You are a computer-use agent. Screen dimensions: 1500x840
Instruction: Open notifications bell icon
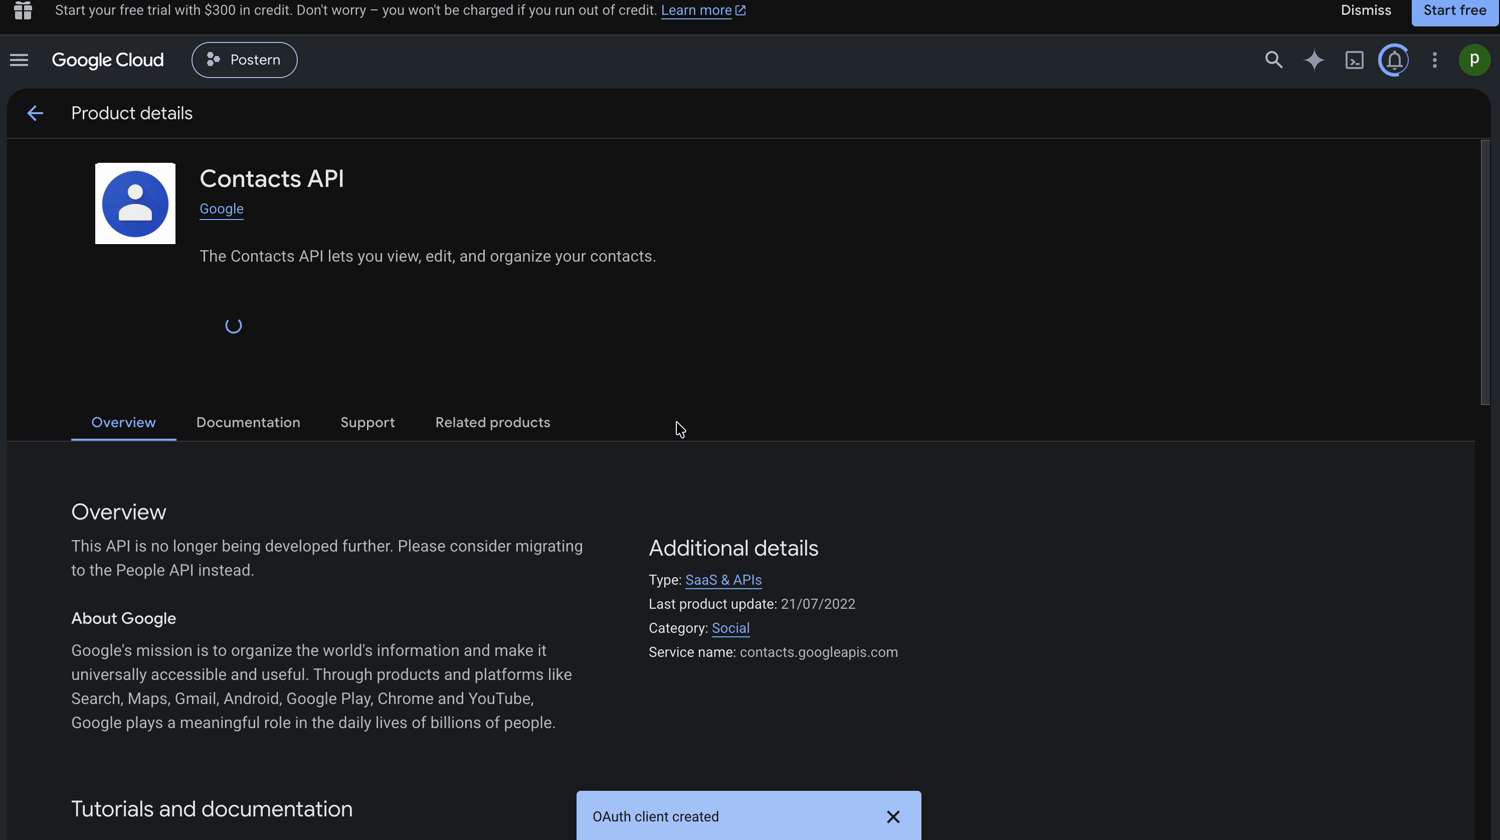(1394, 60)
